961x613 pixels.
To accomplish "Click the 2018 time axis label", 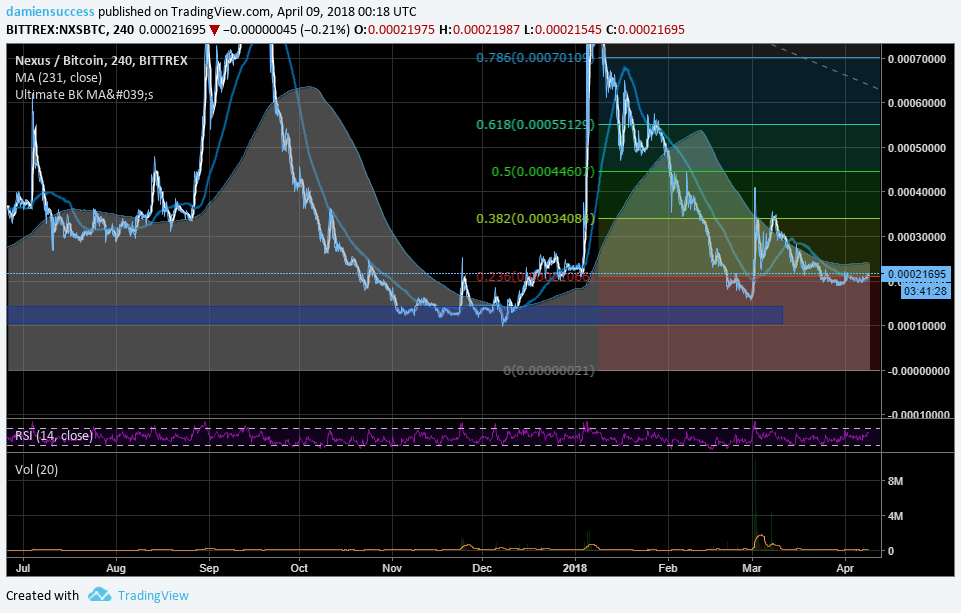I will (x=575, y=568).
